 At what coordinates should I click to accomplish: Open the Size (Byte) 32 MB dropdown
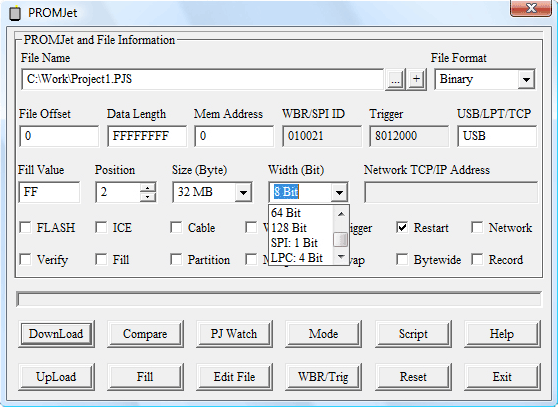click(243, 192)
